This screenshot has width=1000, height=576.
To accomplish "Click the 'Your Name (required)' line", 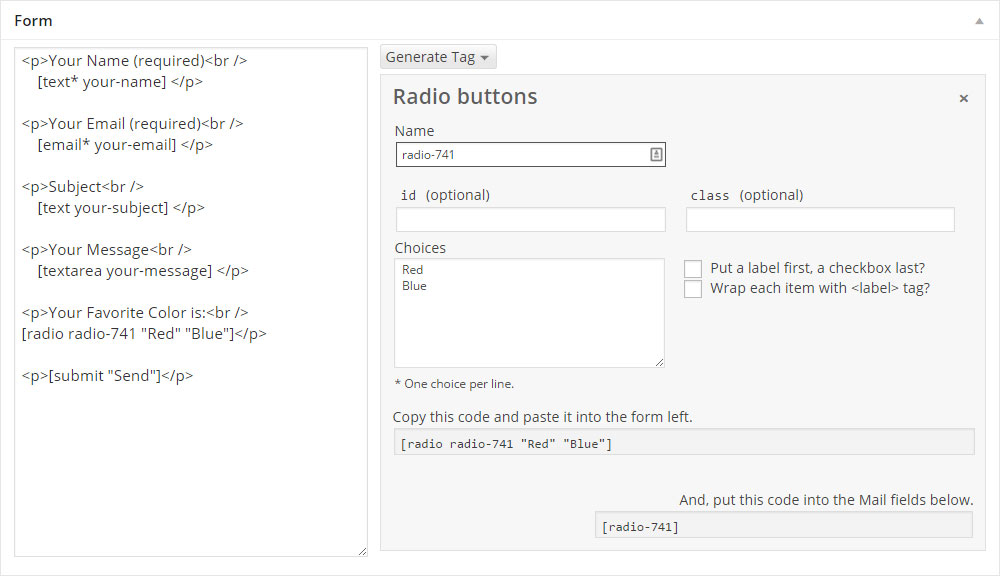I will tap(135, 61).
